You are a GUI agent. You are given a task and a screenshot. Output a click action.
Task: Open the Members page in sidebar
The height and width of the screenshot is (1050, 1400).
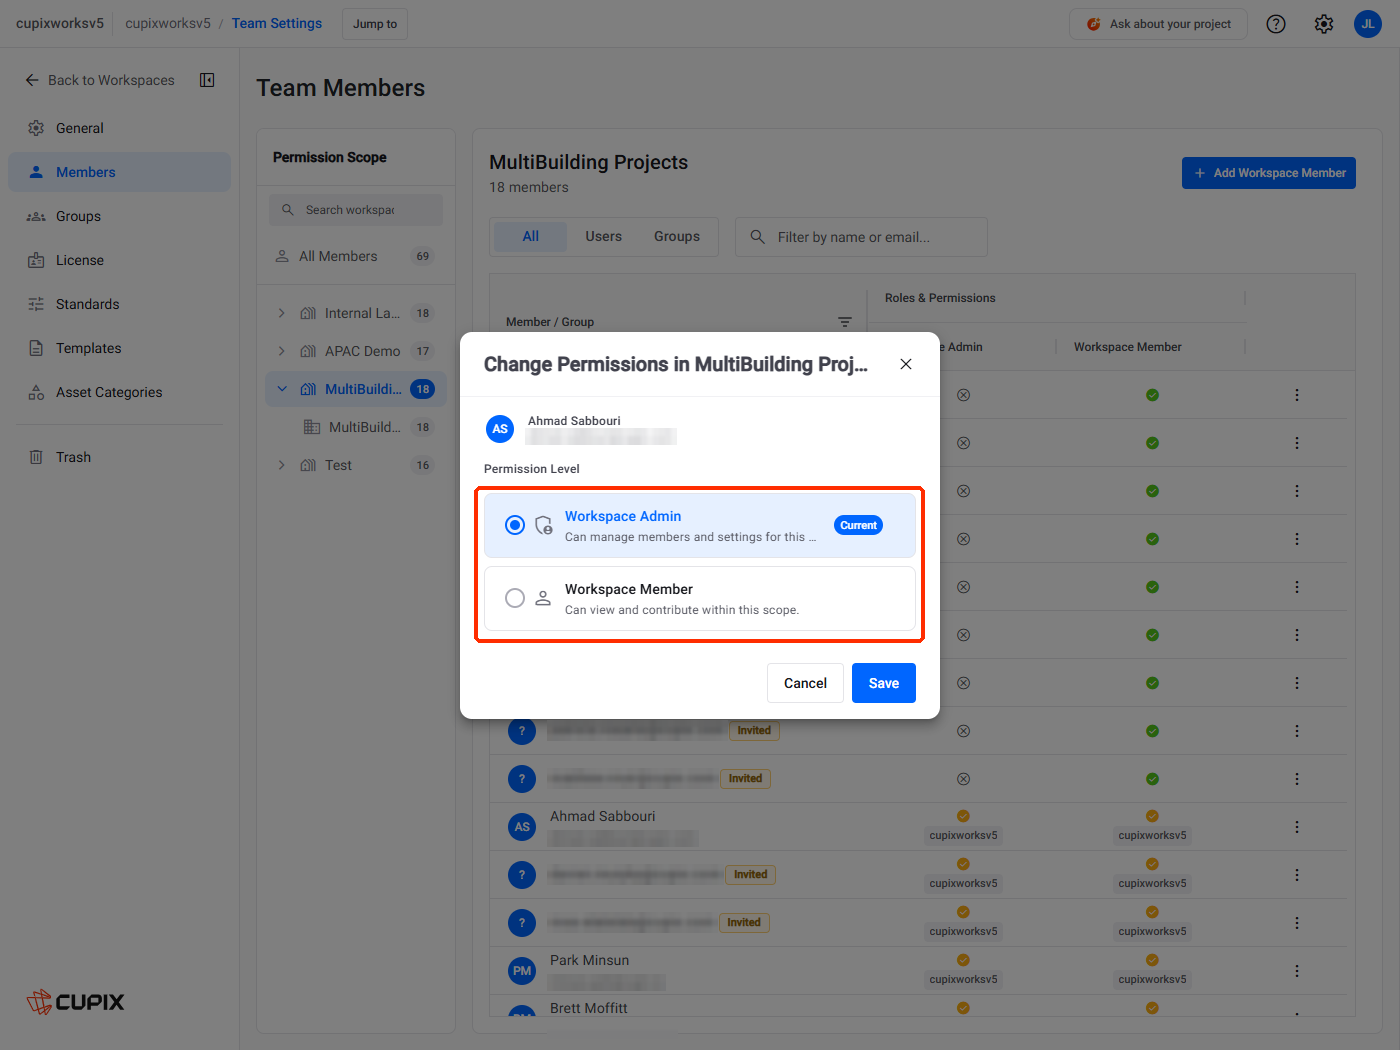pos(120,172)
